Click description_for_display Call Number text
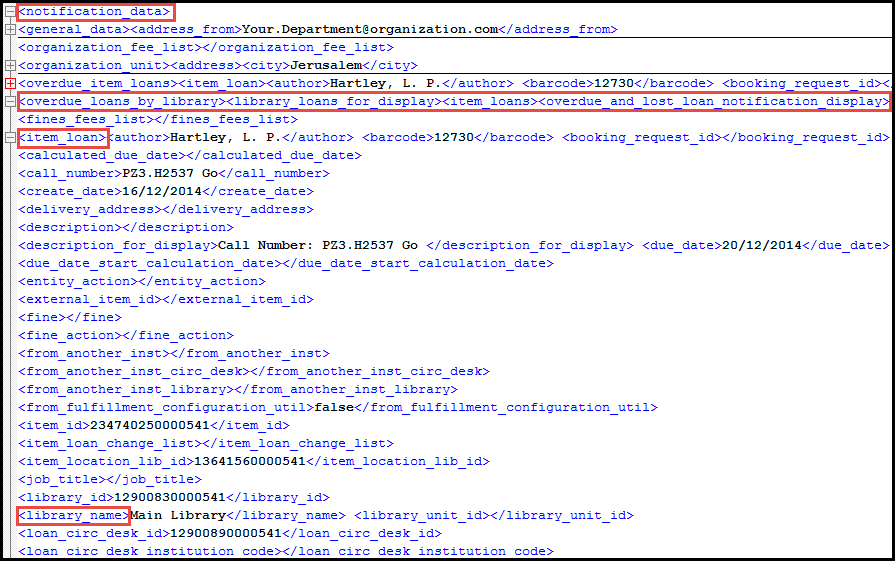 (x=318, y=245)
